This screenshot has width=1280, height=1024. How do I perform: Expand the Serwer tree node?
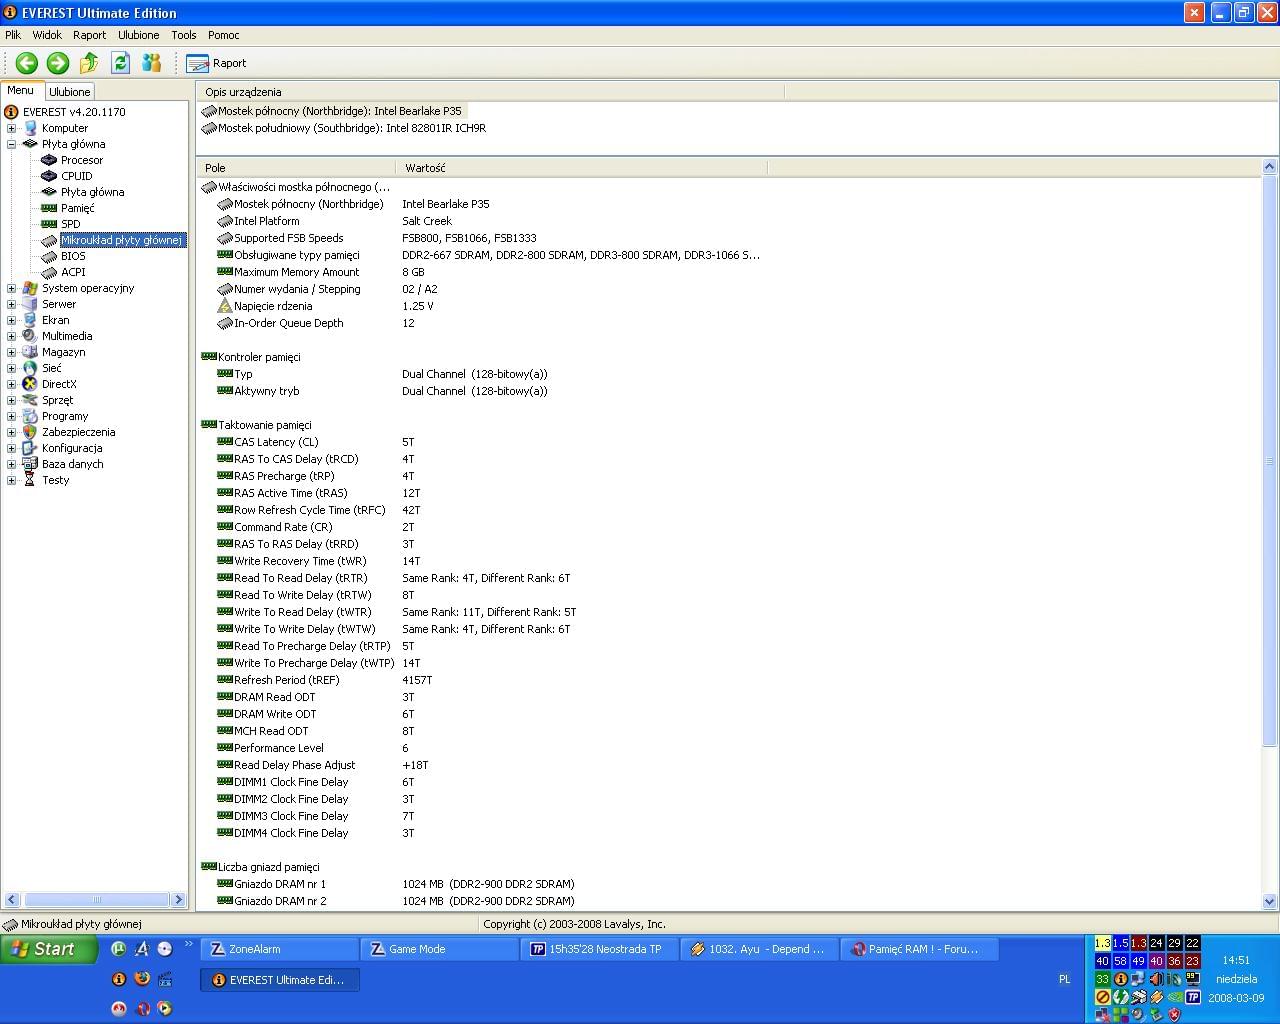pyautogui.click(x=11, y=304)
